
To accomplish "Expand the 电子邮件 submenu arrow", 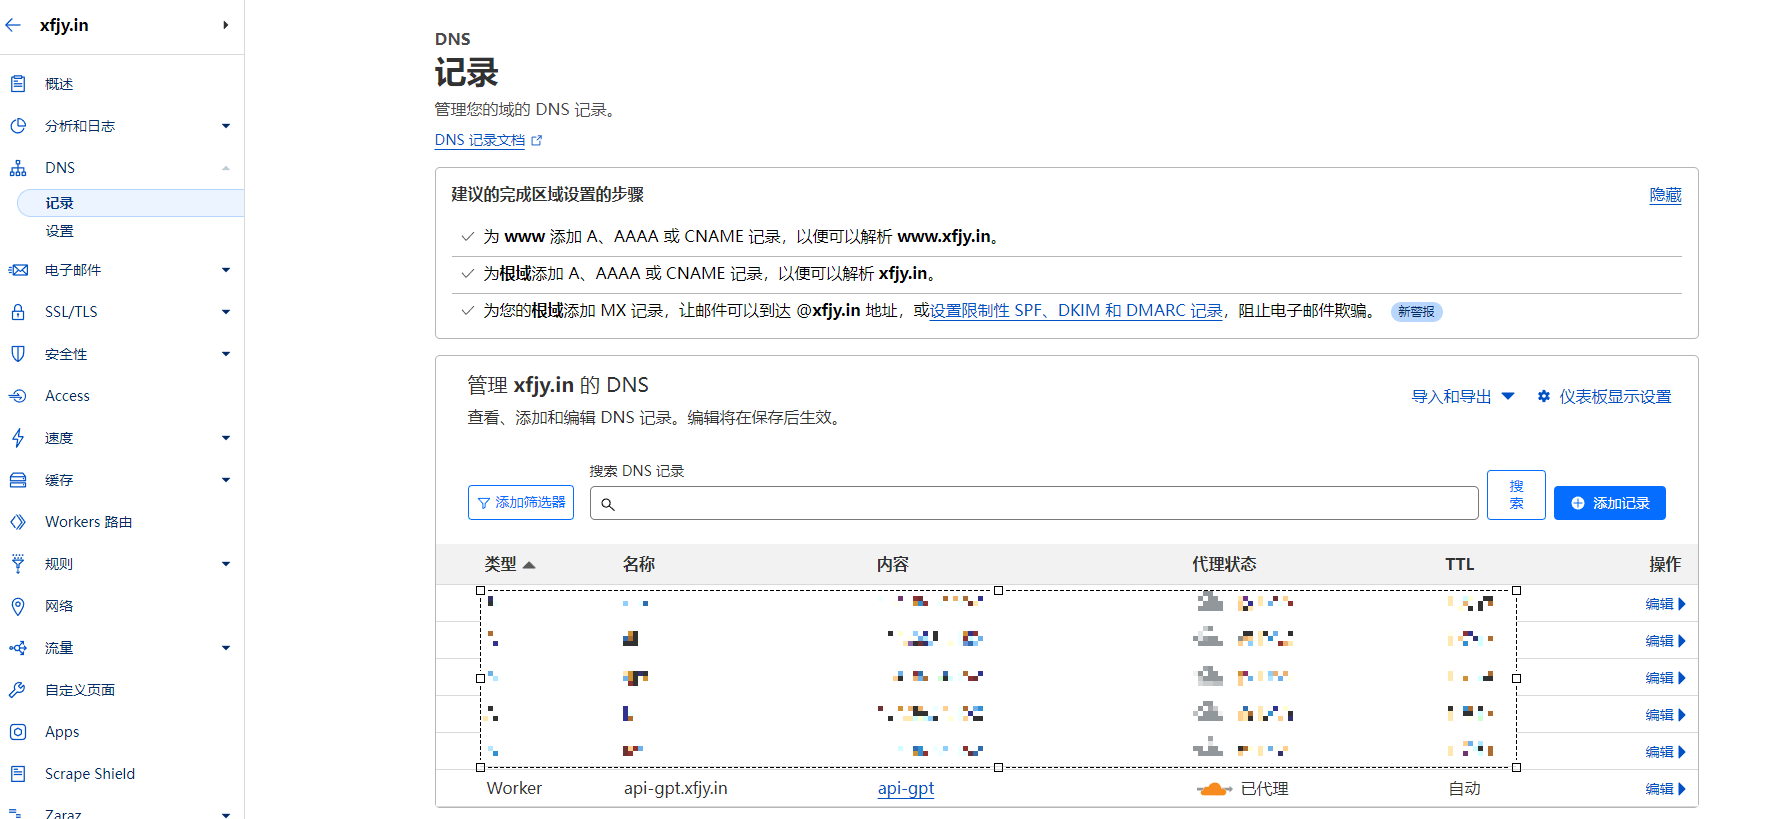I will (226, 270).
